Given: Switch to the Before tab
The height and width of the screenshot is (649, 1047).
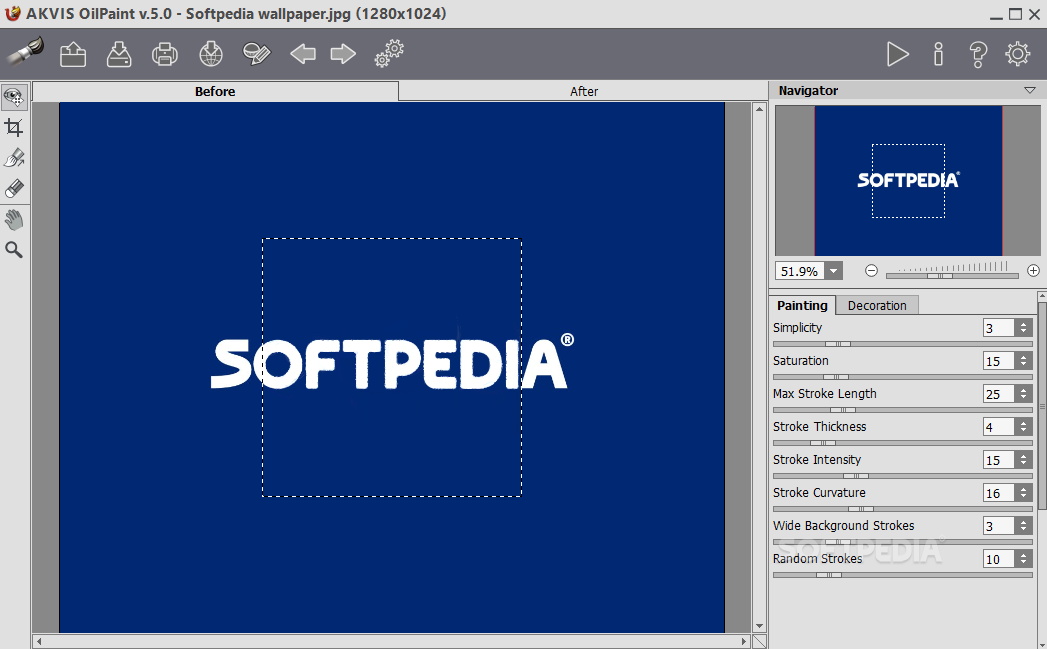Looking at the screenshot, I should 215,91.
